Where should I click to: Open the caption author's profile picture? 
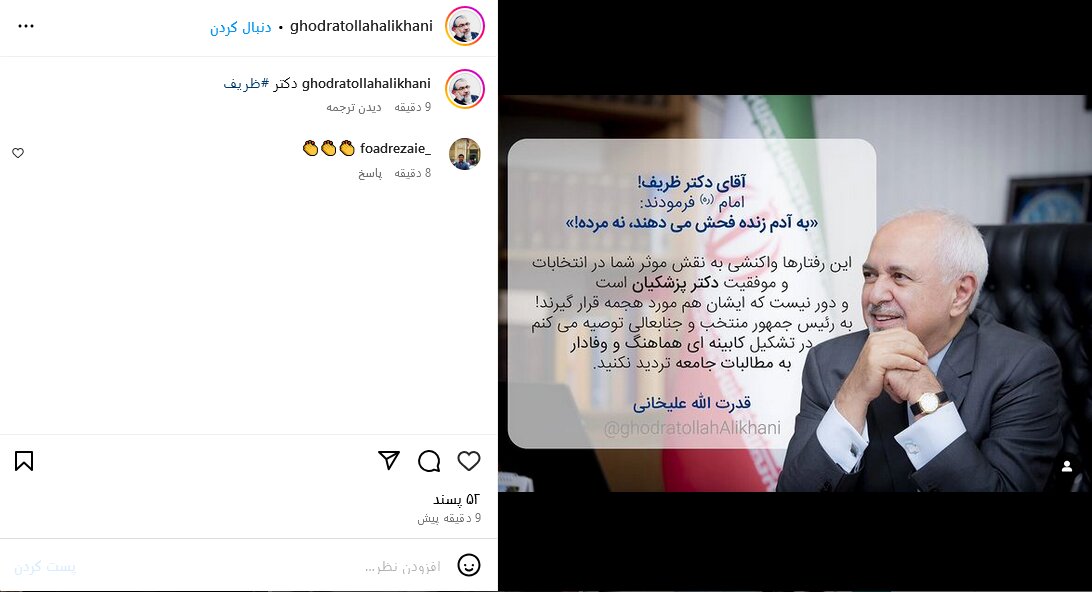click(465, 89)
